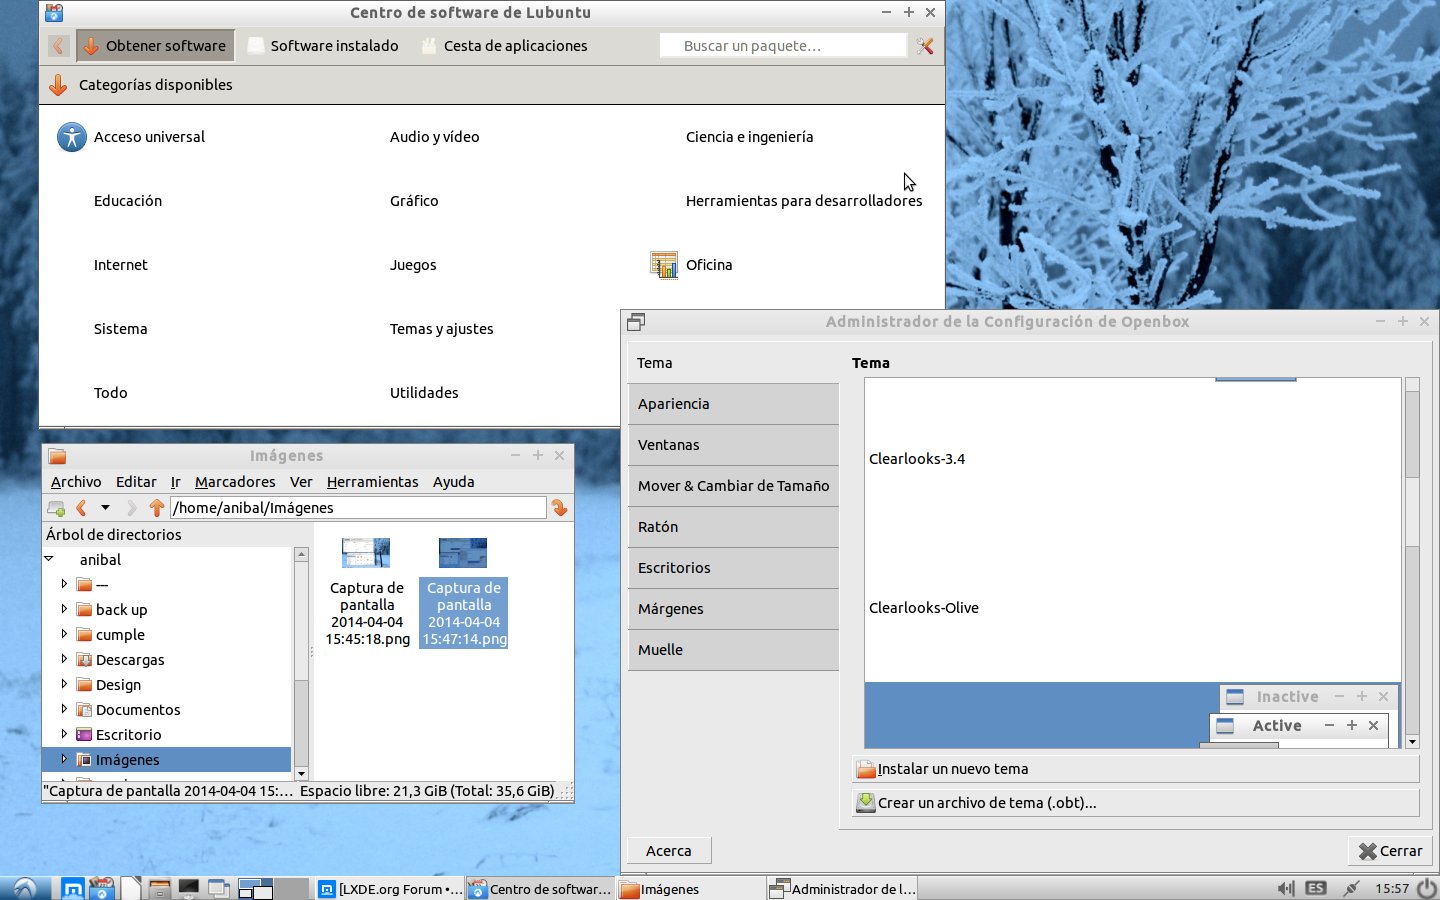Click new-tab icon in Imágenes file manager toolbar
The height and width of the screenshot is (900, 1440).
click(x=56, y=508)
